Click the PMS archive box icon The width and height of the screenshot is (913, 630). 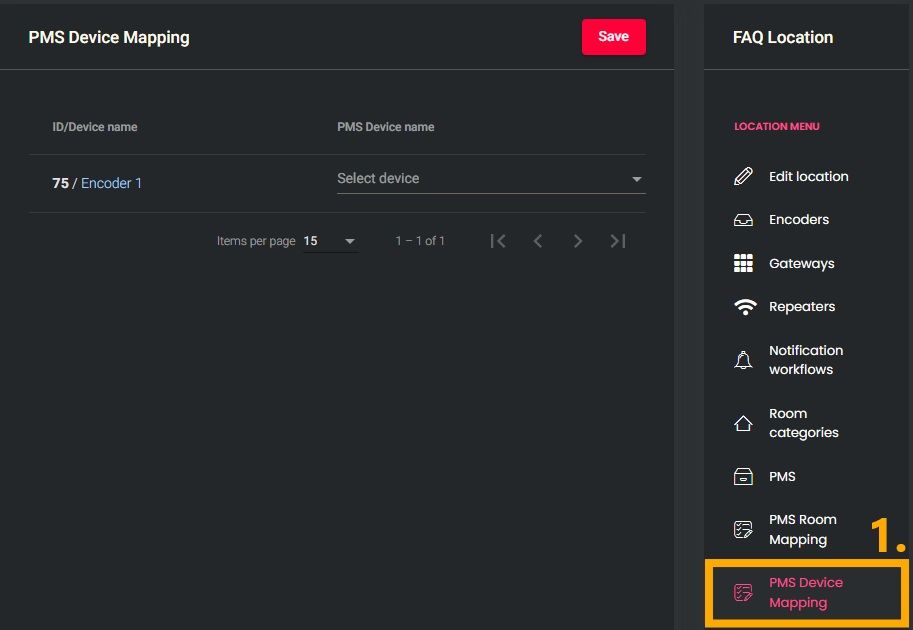tap(743, 477)
